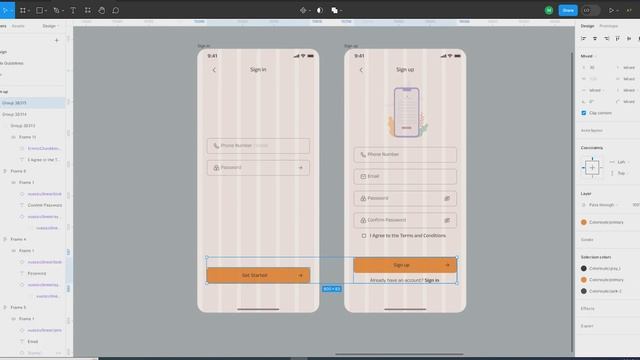Select the Comment tool

pyautogui.click(x=116, y=10)
